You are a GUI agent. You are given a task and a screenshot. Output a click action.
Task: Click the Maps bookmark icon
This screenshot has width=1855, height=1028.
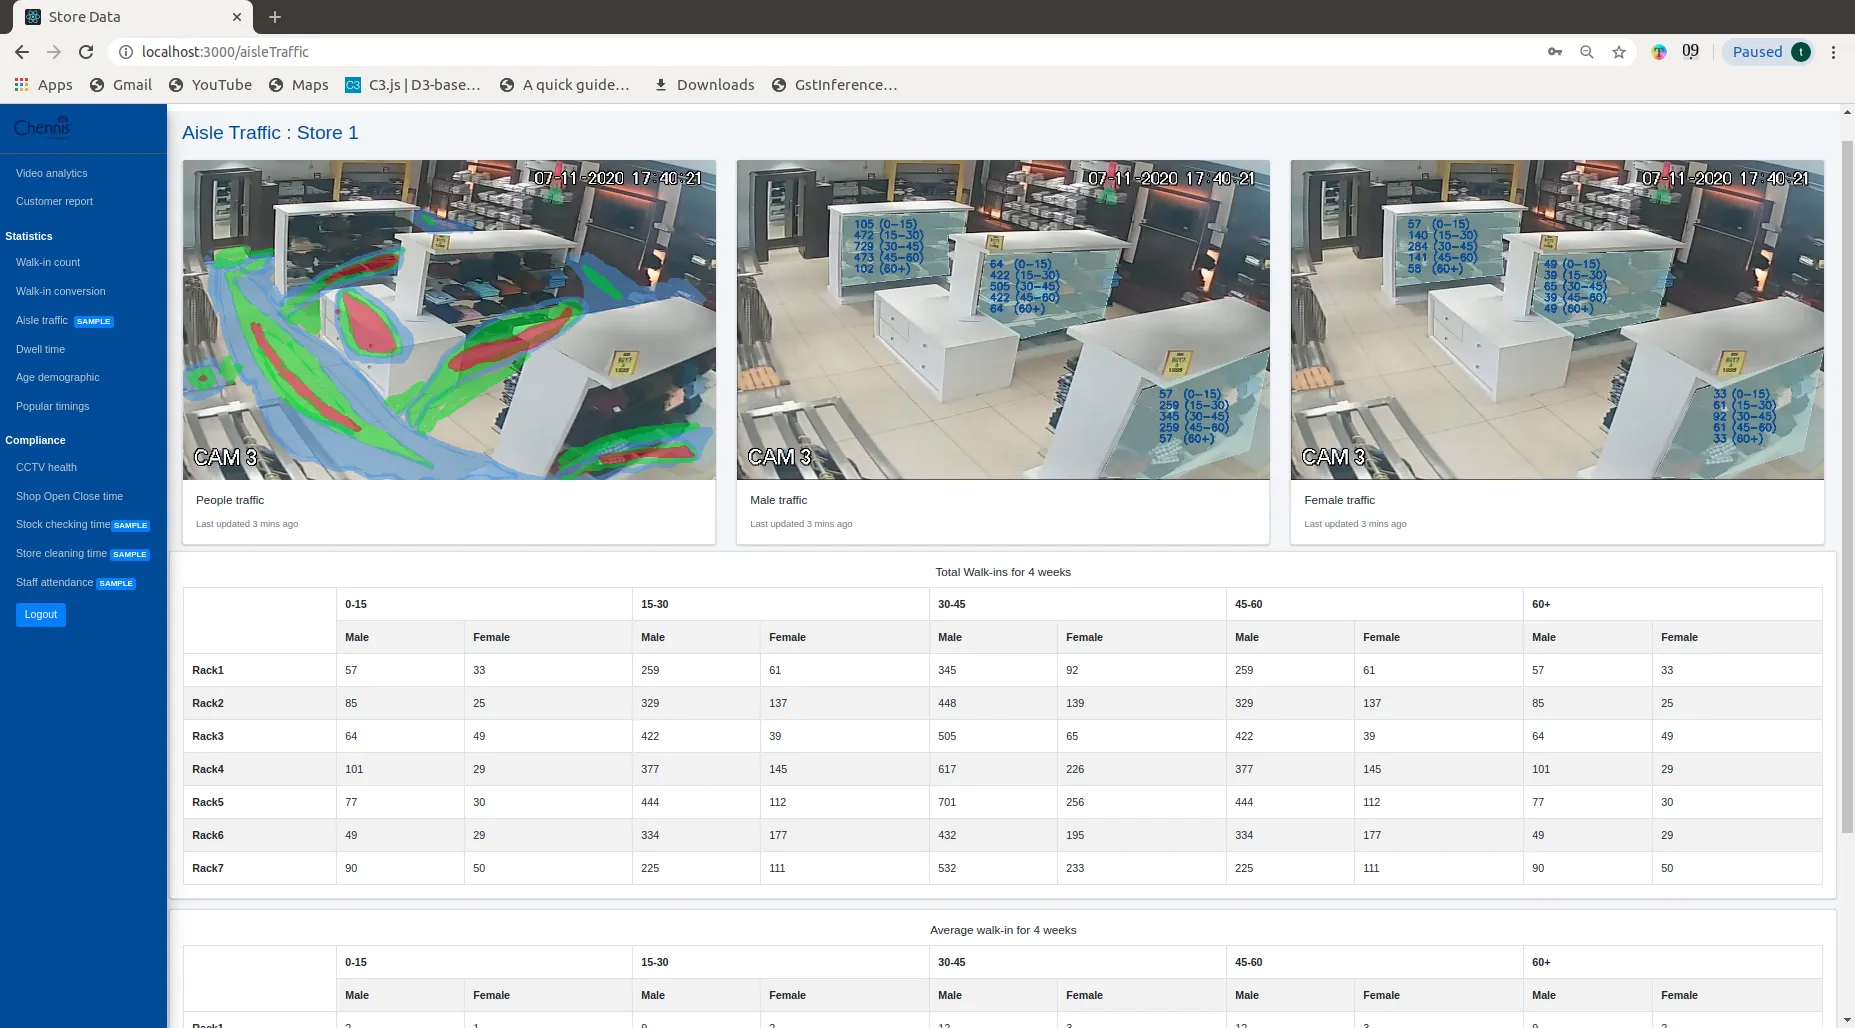[278, 85]
